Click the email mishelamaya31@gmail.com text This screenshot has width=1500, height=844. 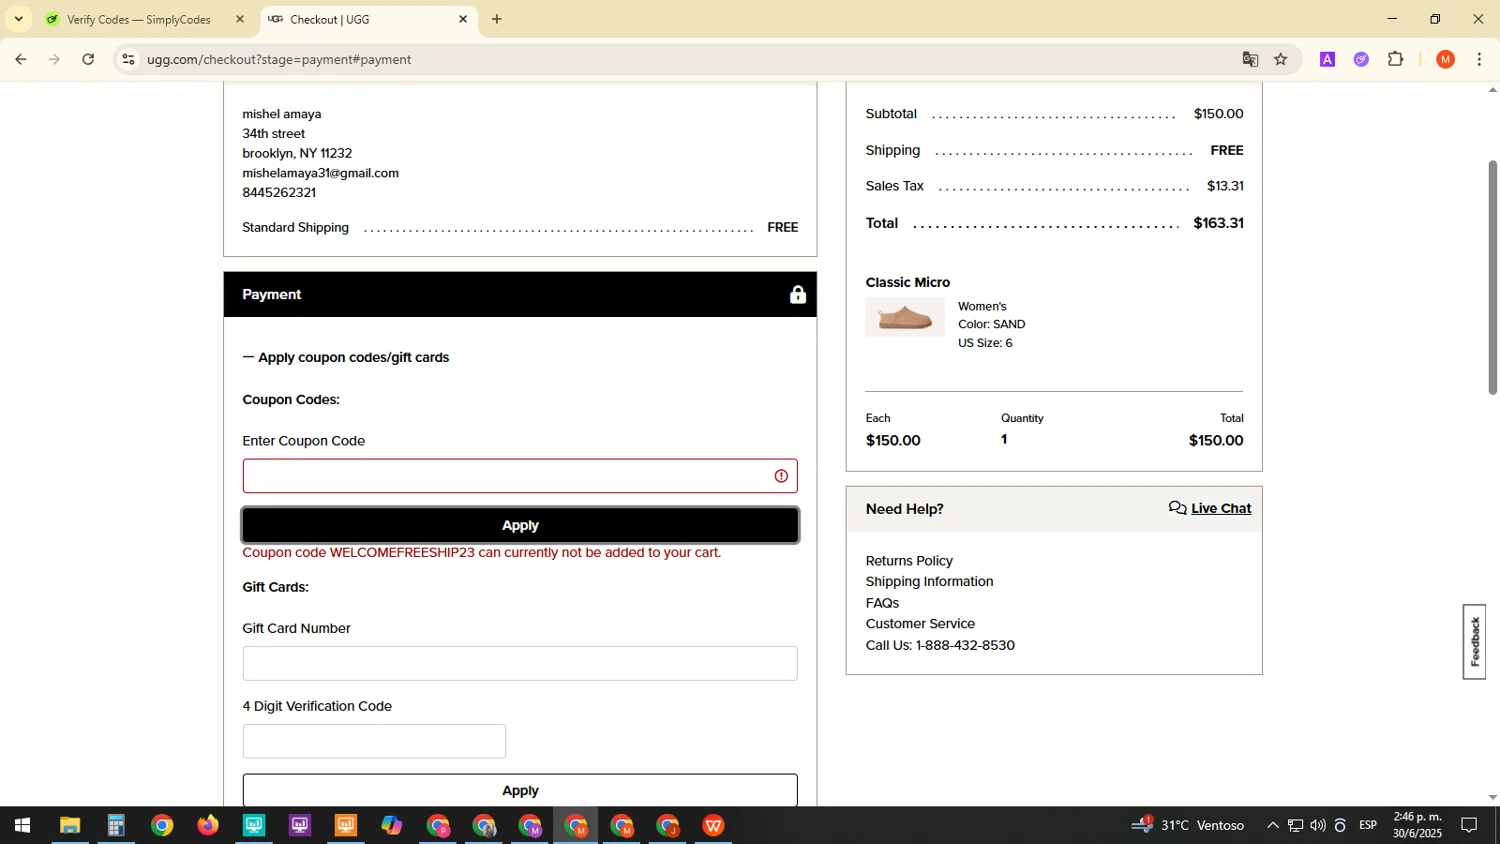pos(320,173)
